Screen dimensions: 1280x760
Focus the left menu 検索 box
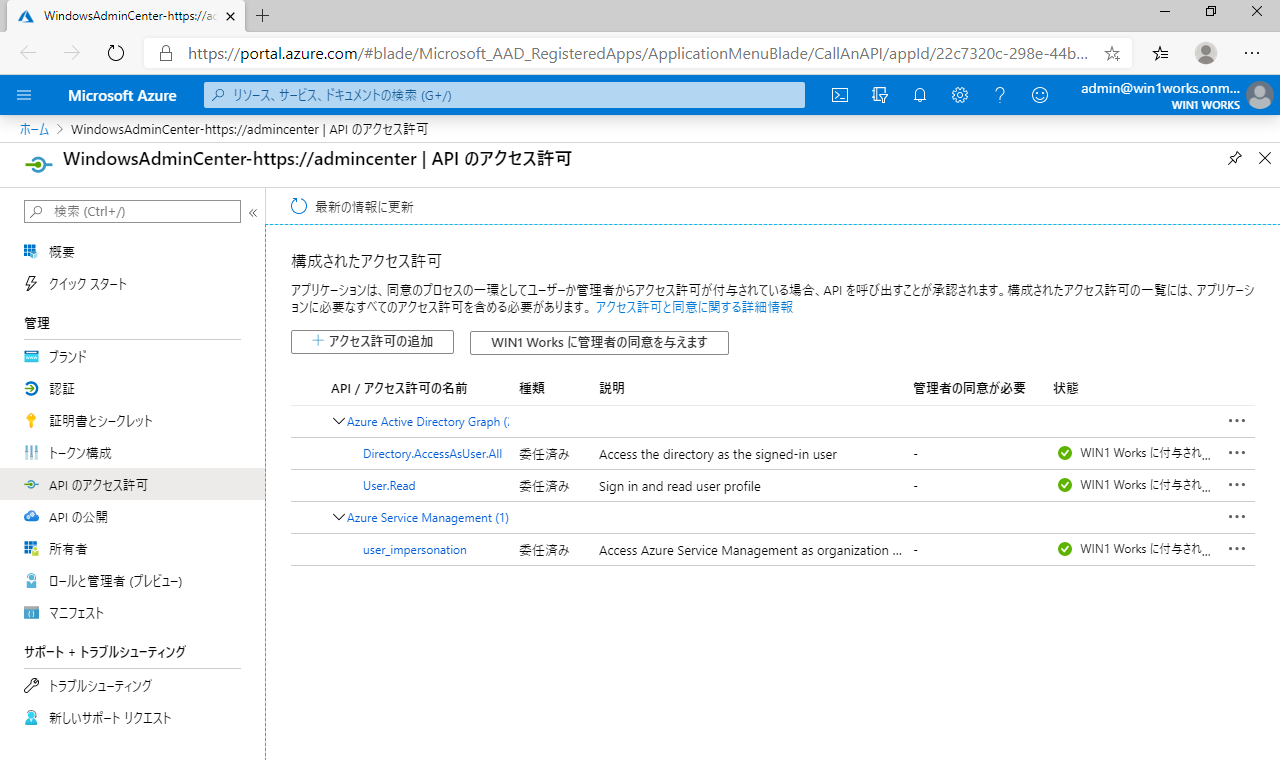click(132, 212)
